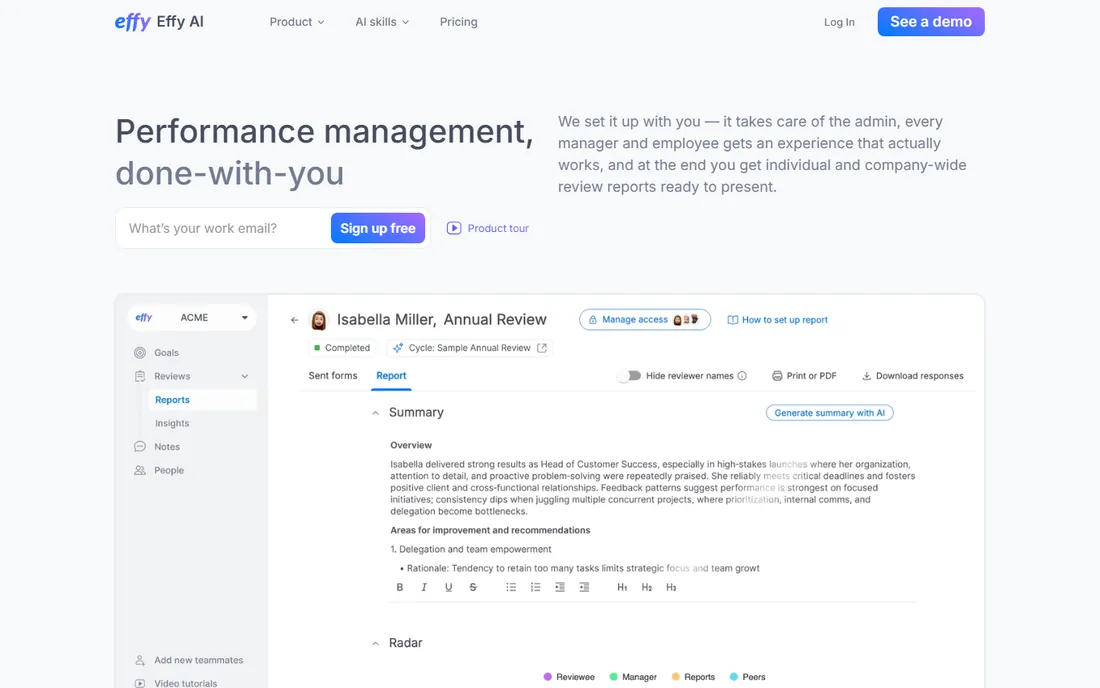This screenshot has width=1100, height=688.
Task: Click Generate summary with AI
Action: (x=829, y=413)
